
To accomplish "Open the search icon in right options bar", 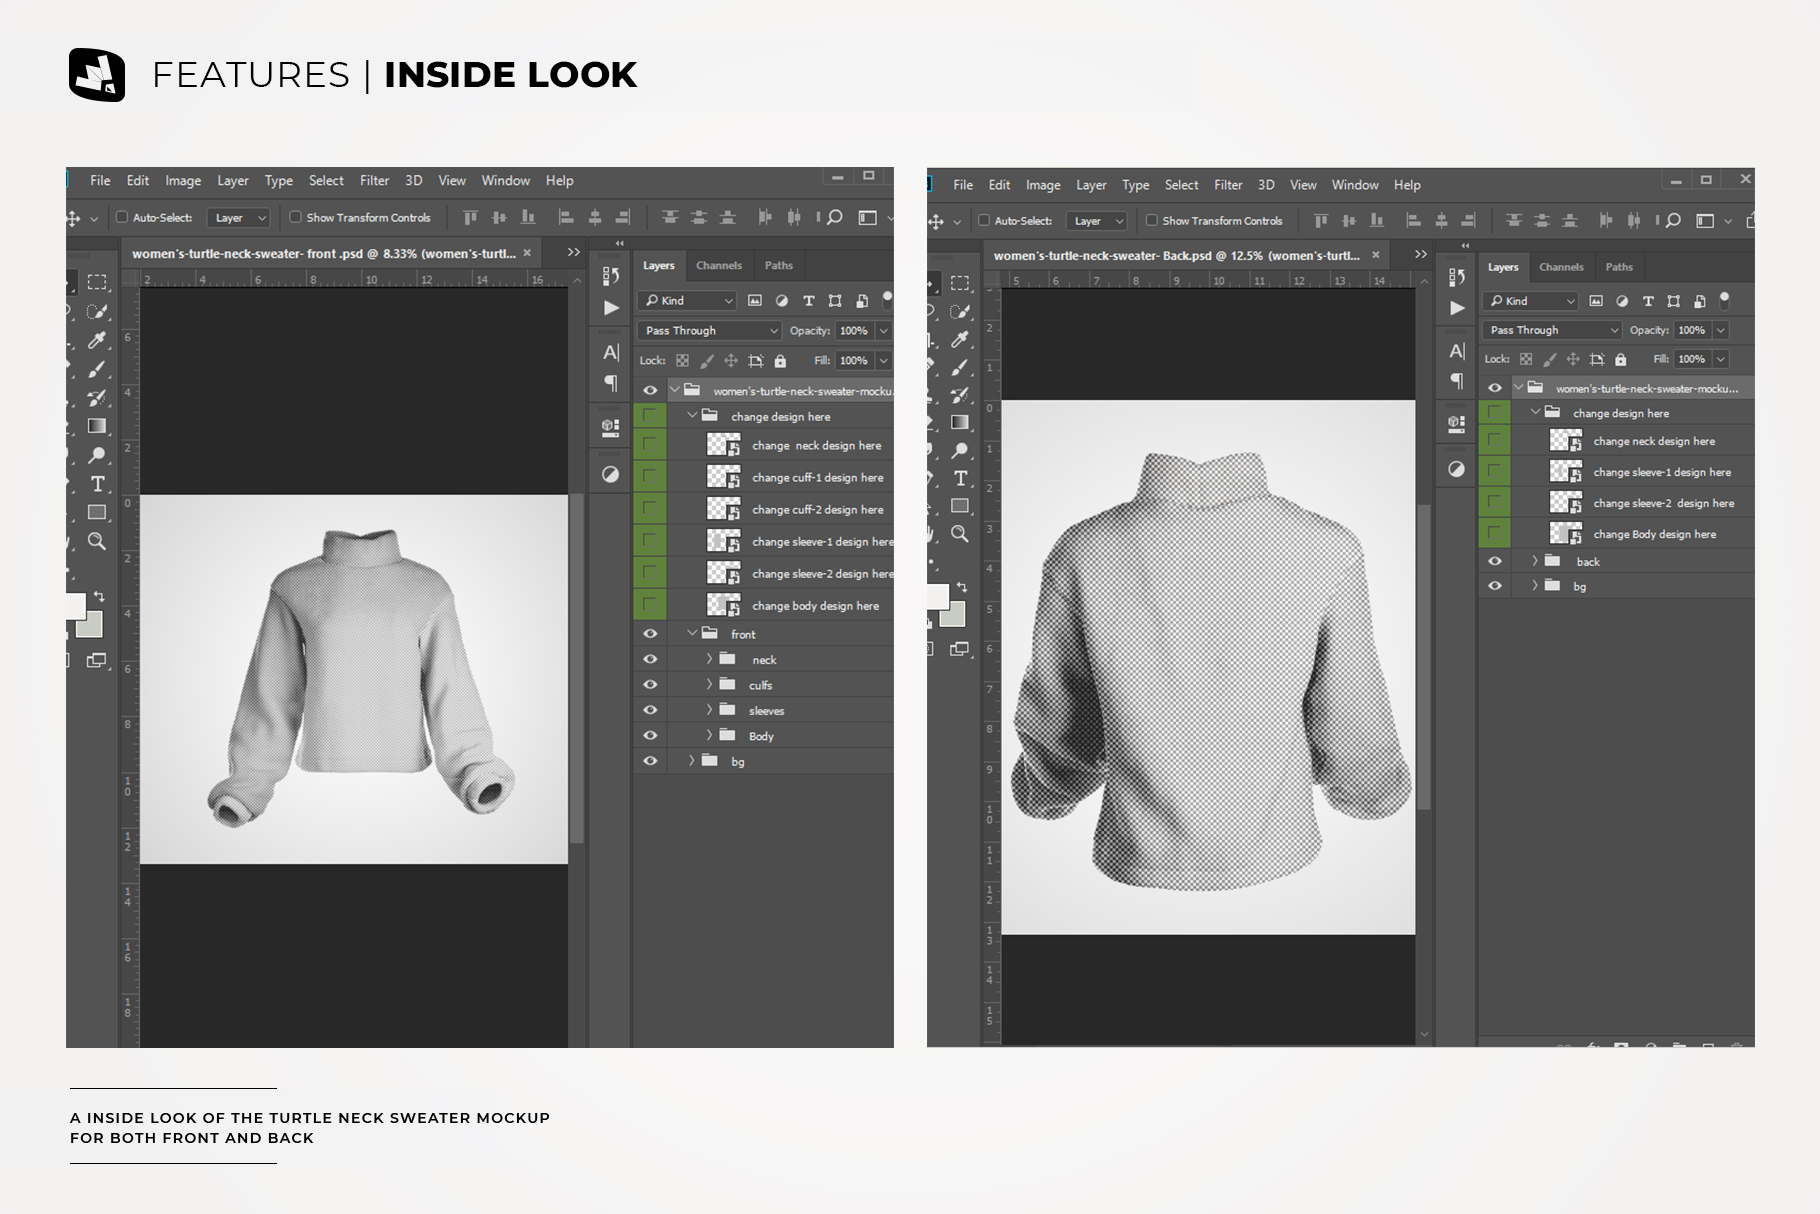I will (x=1673, y=221).
